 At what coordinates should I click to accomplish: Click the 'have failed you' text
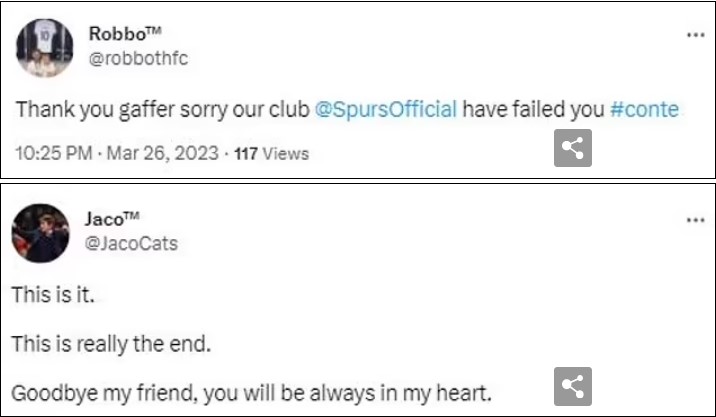click(533, 109)
